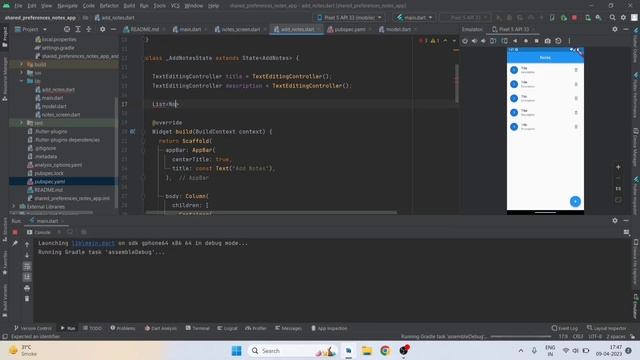Expand the ios folder in tree
Screen dimensions: 640x360
21,73
